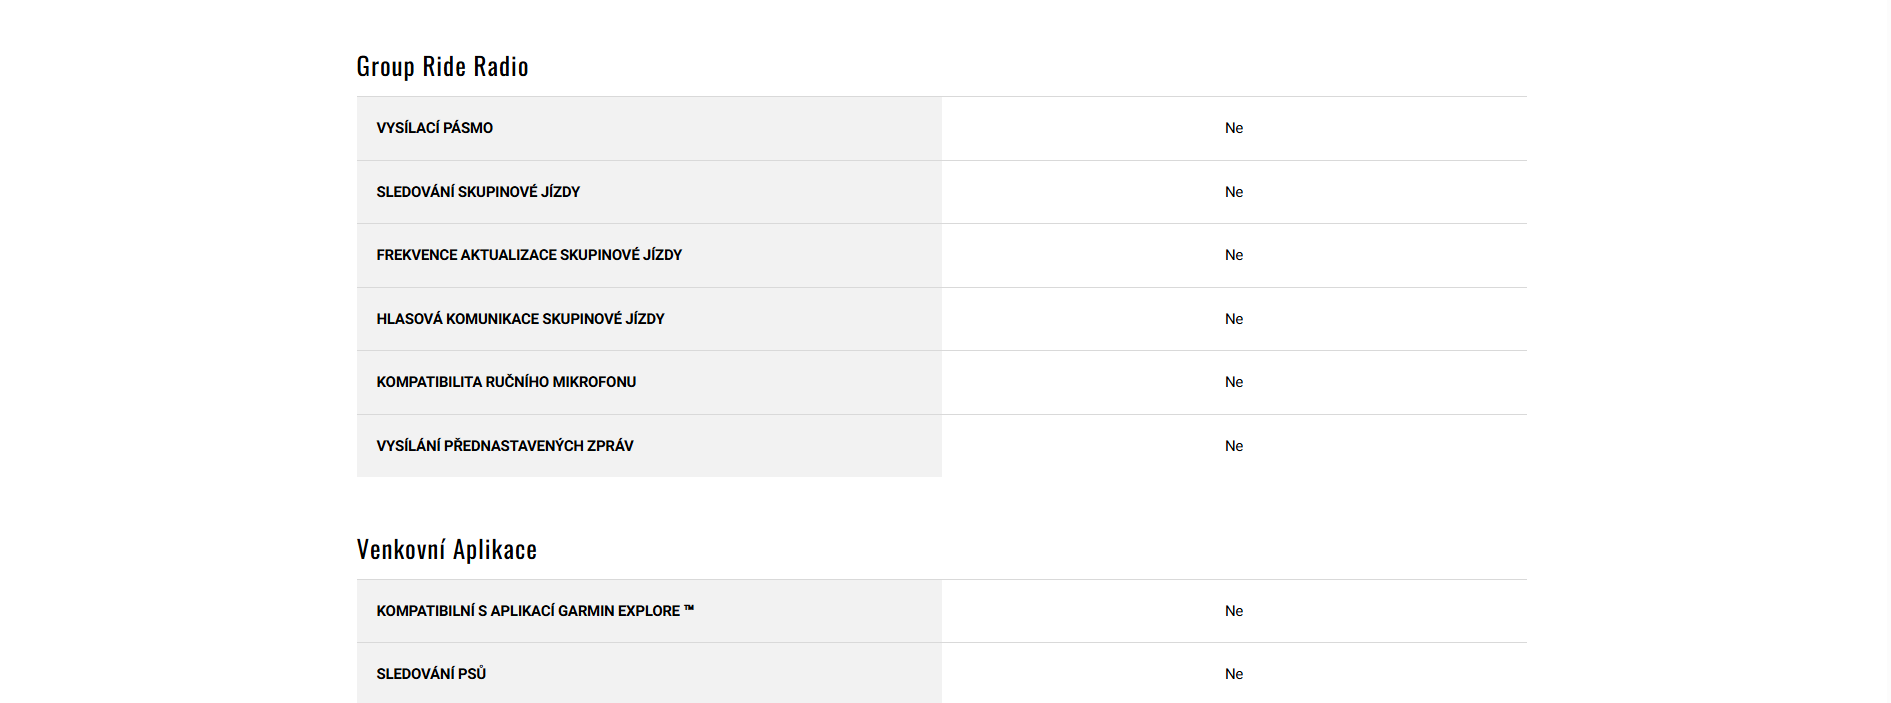The image size is (1891, 703).
Task: Click Ne value for Hlasová komunikace skupinové jízdy
Action: 1233,319
